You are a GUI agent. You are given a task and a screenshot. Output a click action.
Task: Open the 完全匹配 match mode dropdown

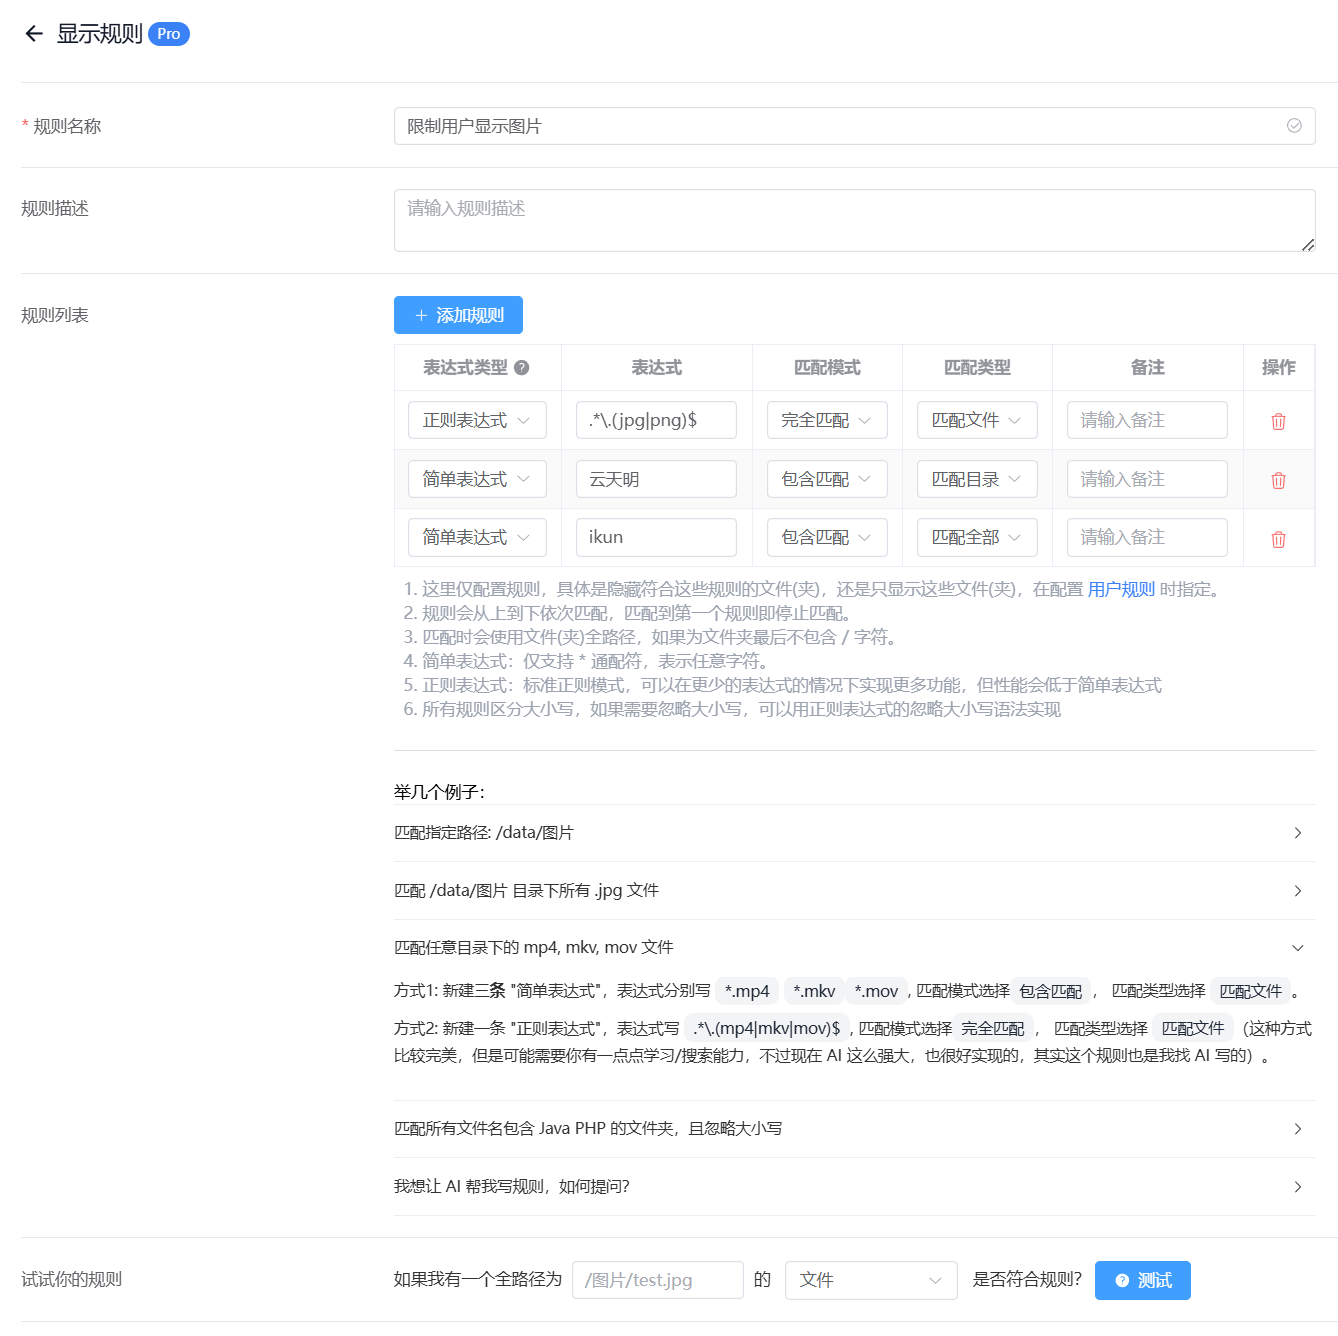click(x=827, y=420)
